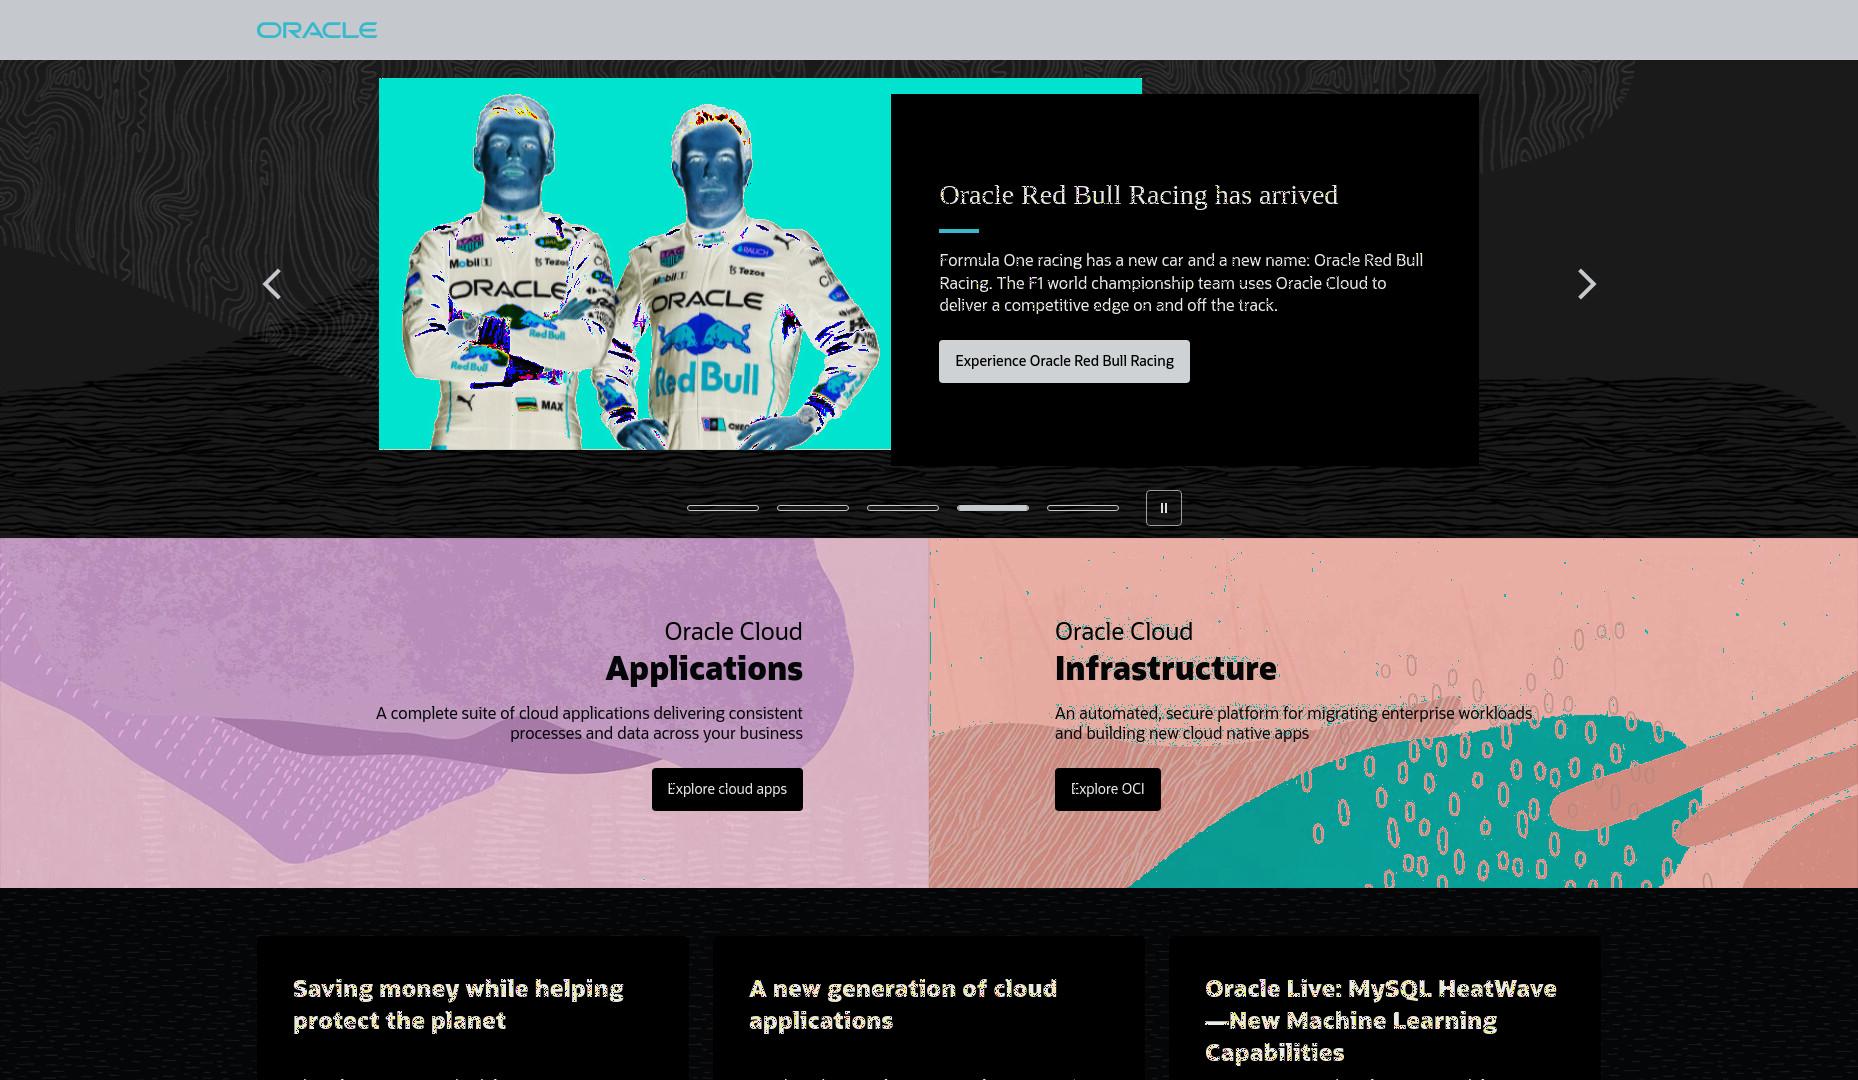Image resolution: width=1858 pixels, height=1080 pixels.
Task: Click 'An automated, secure platform' description
Action: (x=1293, y=723)
